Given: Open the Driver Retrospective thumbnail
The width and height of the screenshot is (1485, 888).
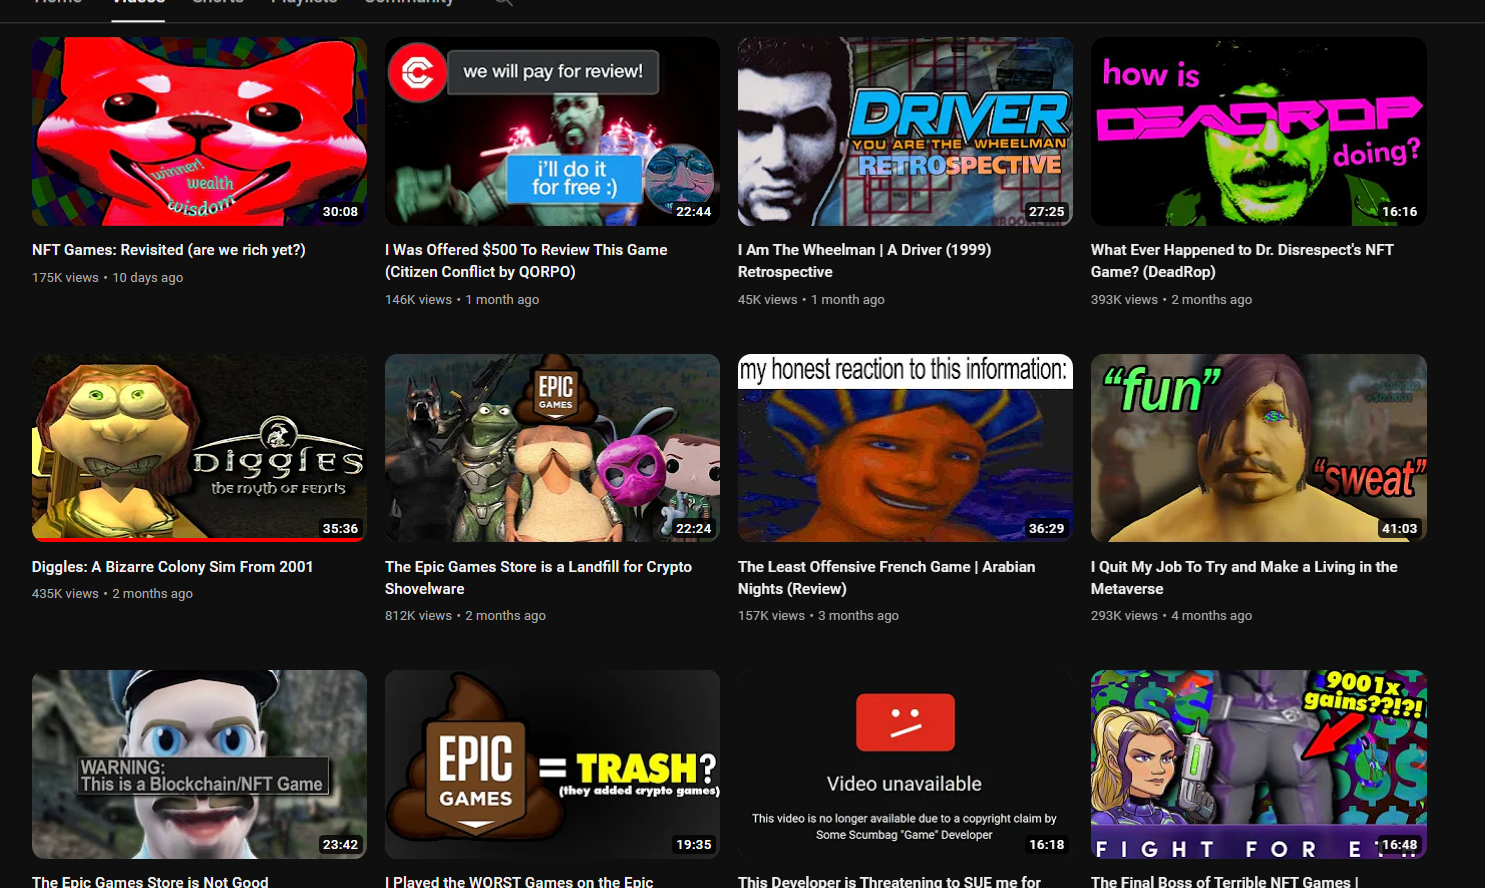Looking at the screenshot, I should coord(905,132).
